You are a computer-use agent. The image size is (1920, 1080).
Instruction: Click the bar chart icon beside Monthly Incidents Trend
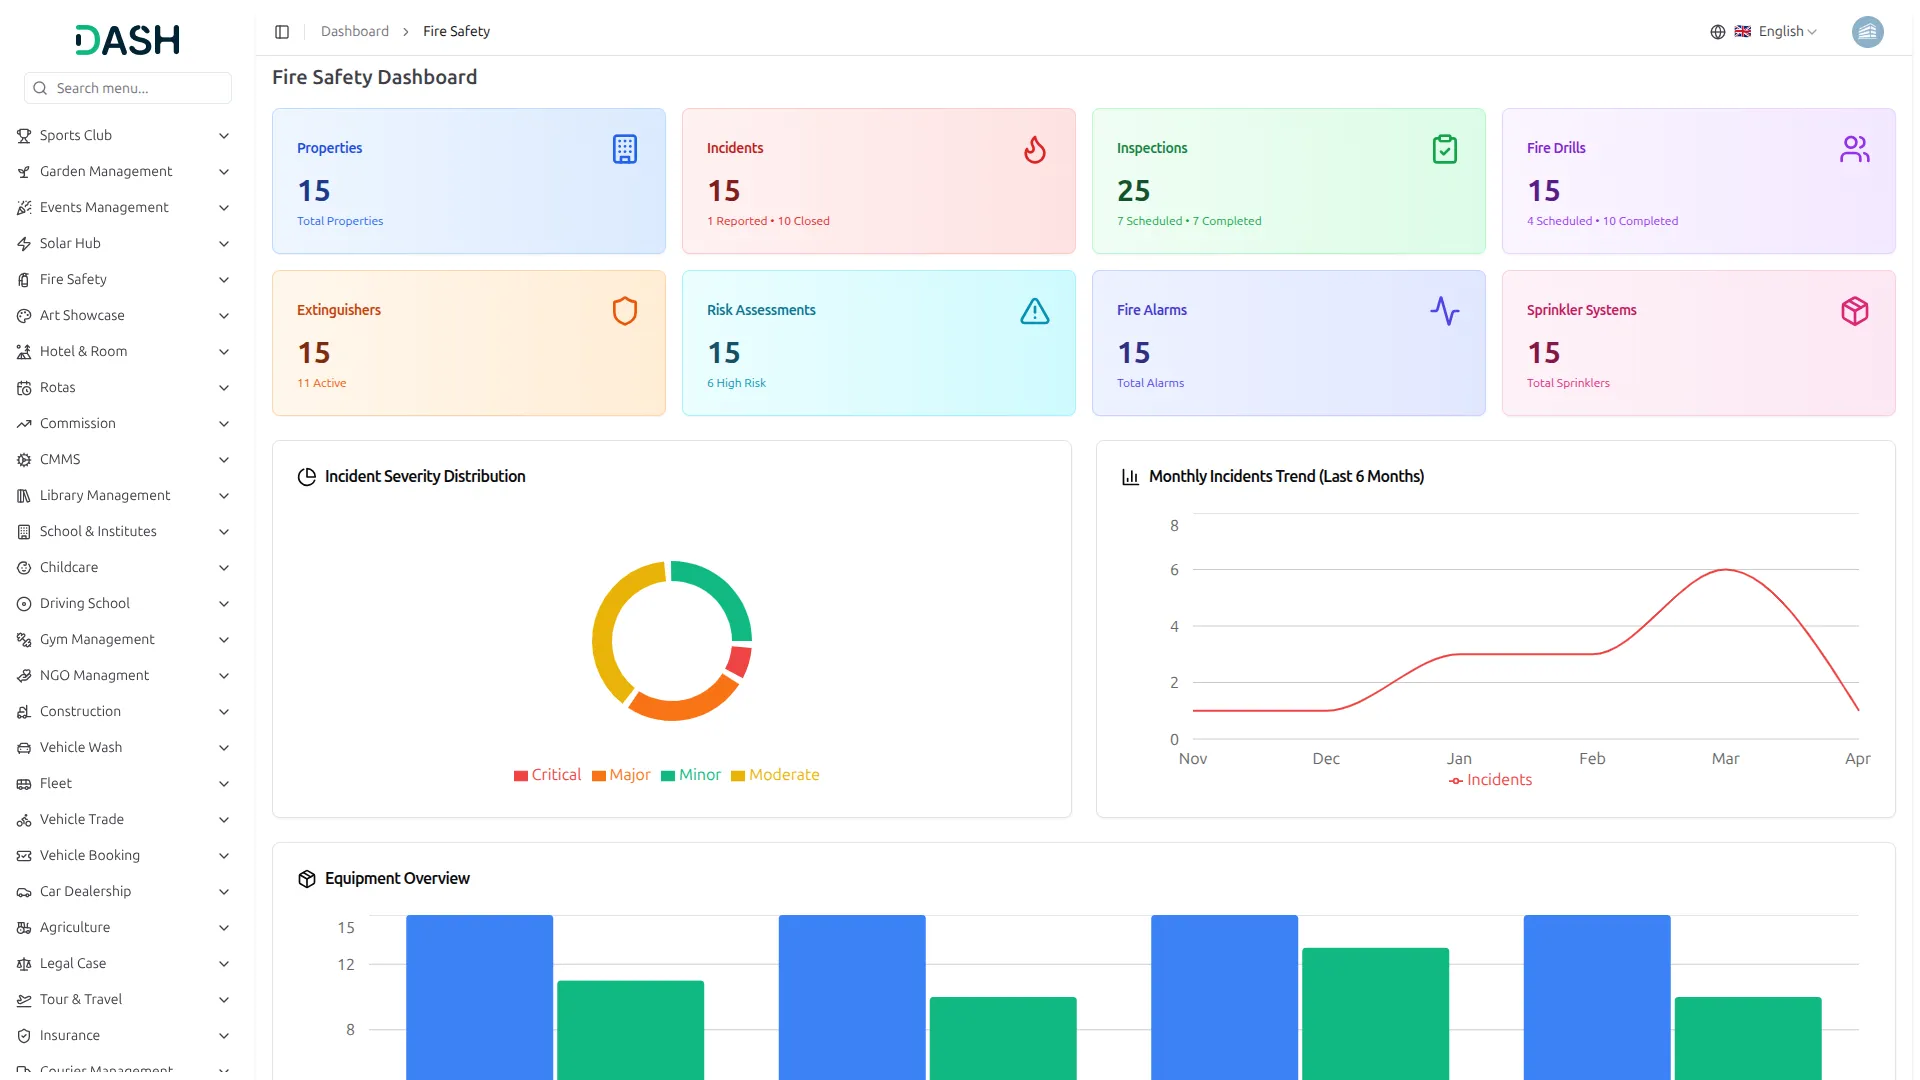tap(1131, 477)
